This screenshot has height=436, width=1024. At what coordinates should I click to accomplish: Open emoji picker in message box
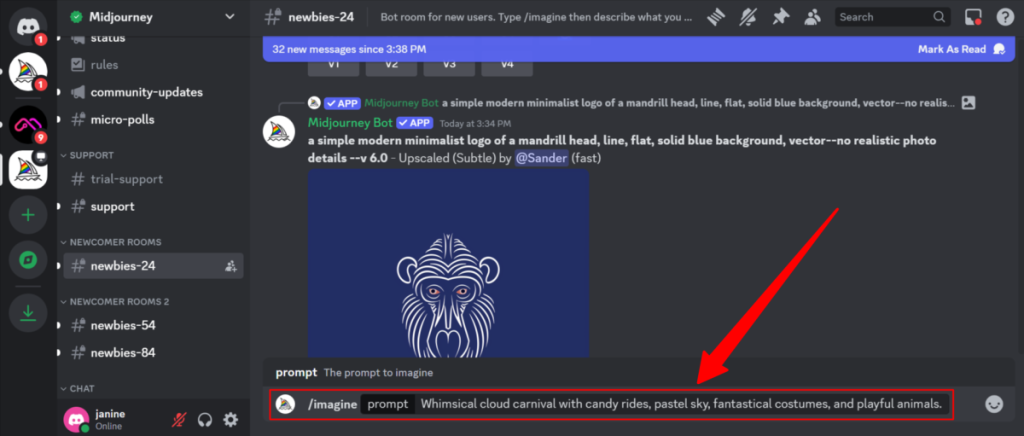coord(993,404)
